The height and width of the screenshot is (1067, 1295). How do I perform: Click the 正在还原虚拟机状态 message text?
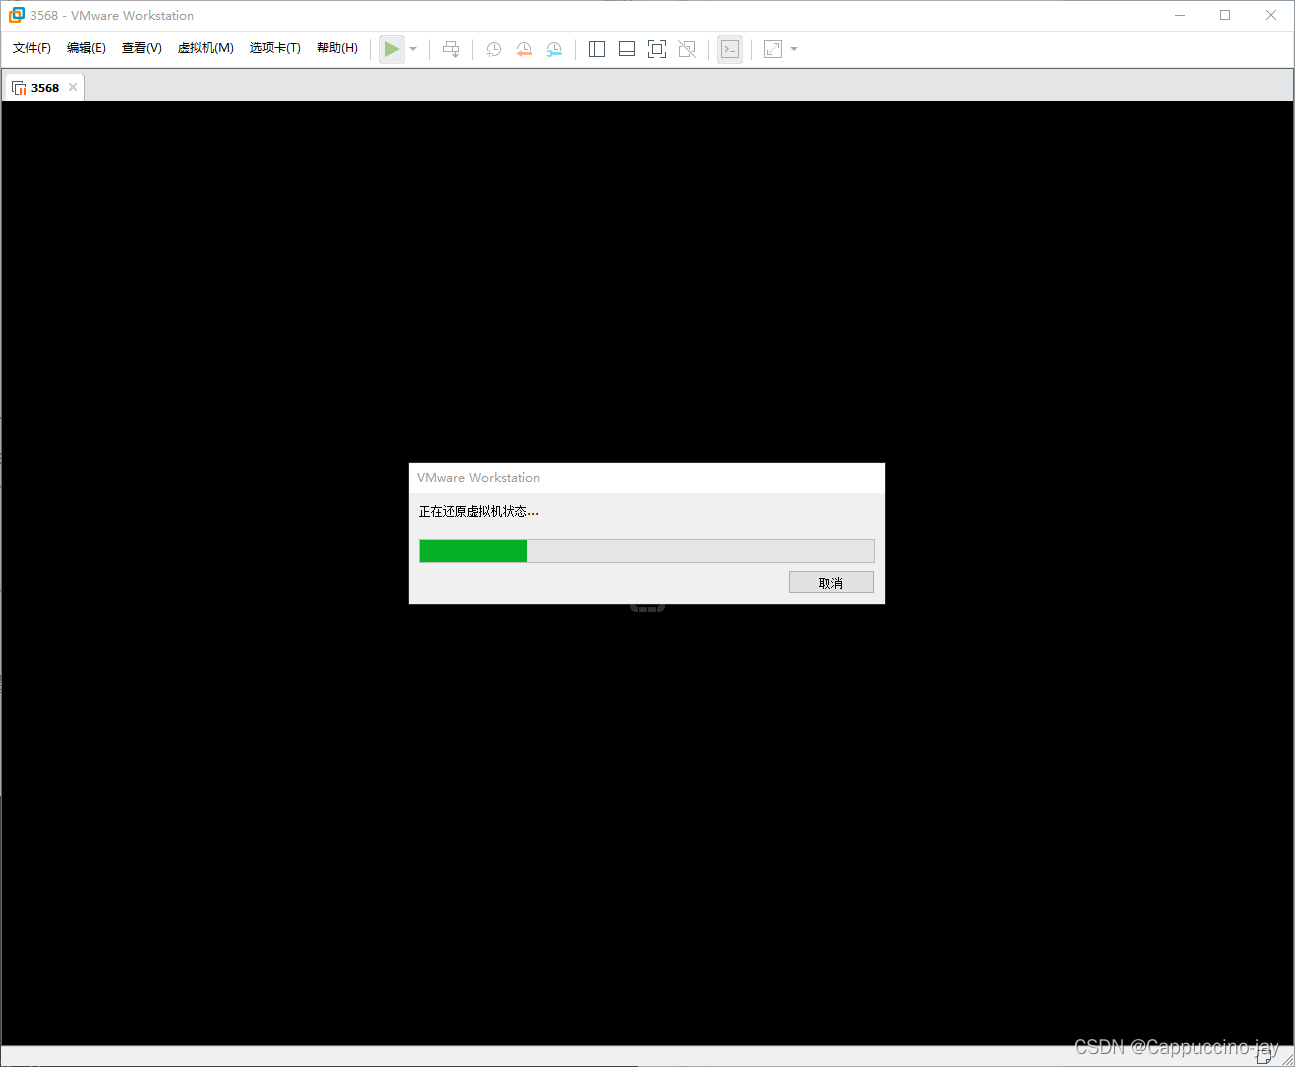[478, 511]
